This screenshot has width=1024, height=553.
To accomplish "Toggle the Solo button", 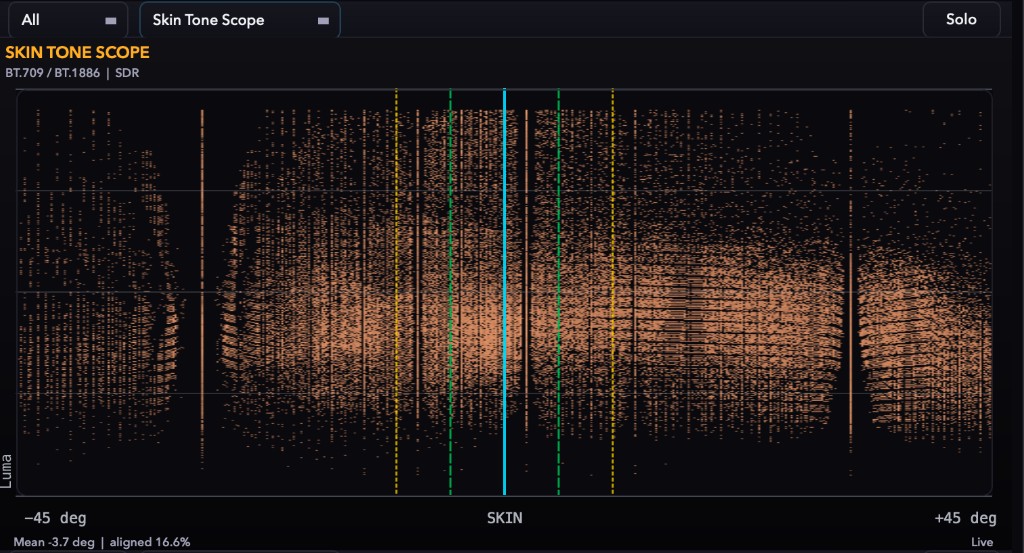I will point(961,19).
